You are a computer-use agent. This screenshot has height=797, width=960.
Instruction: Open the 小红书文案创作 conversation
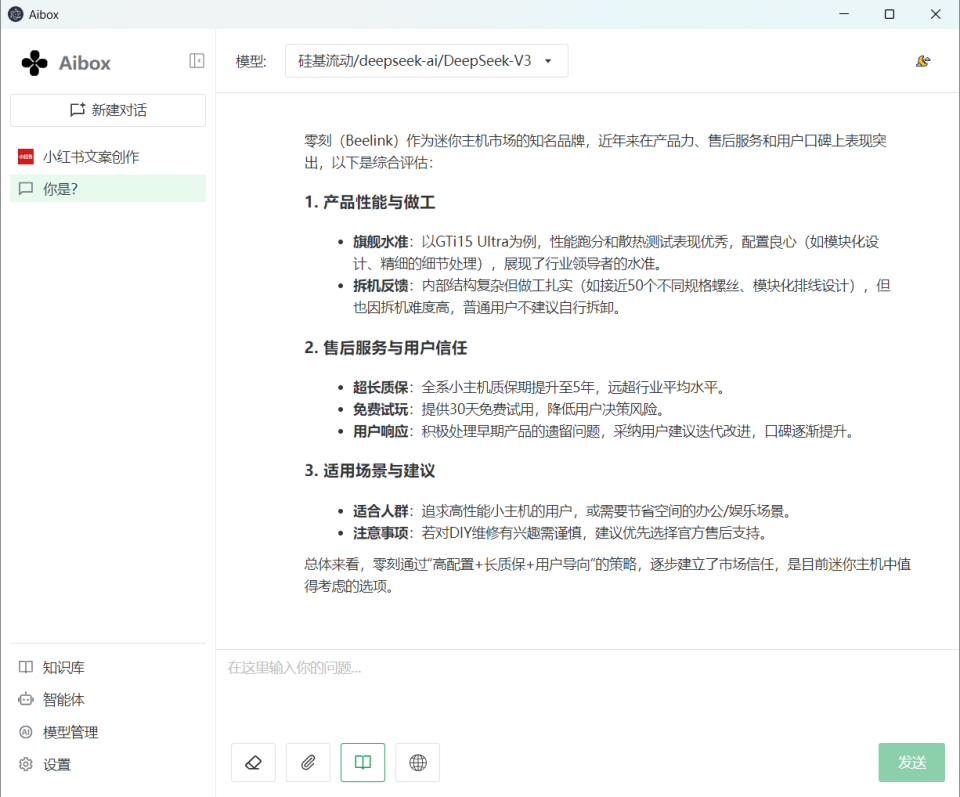pos(108,157)
